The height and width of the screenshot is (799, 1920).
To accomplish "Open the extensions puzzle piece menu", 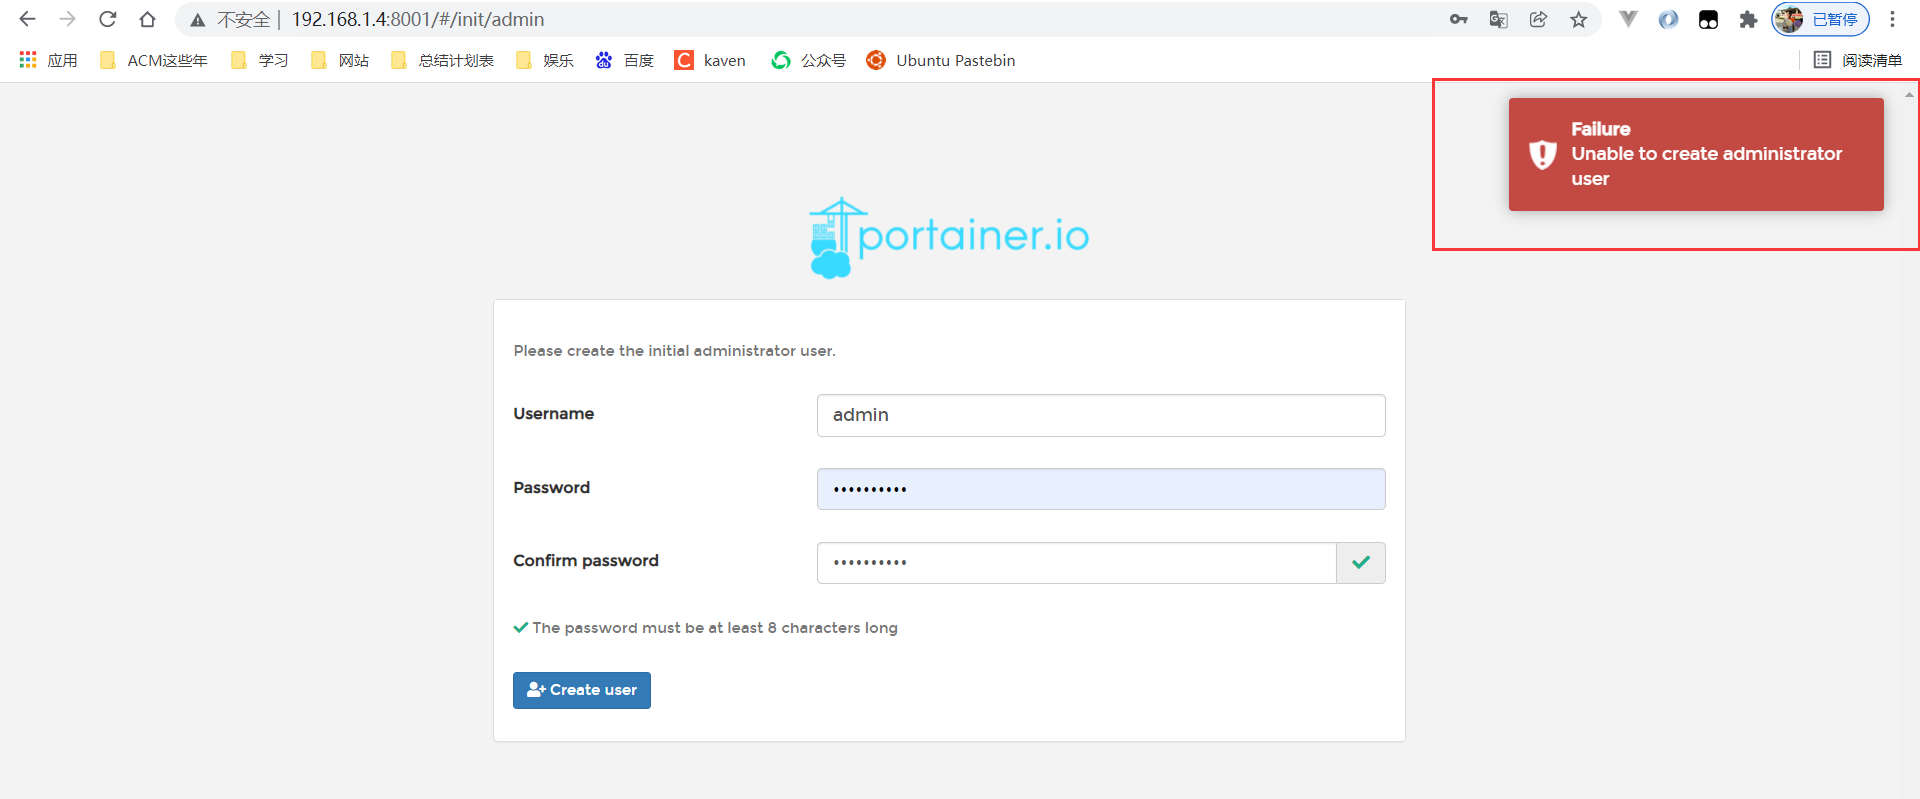I will [1748, 19].
